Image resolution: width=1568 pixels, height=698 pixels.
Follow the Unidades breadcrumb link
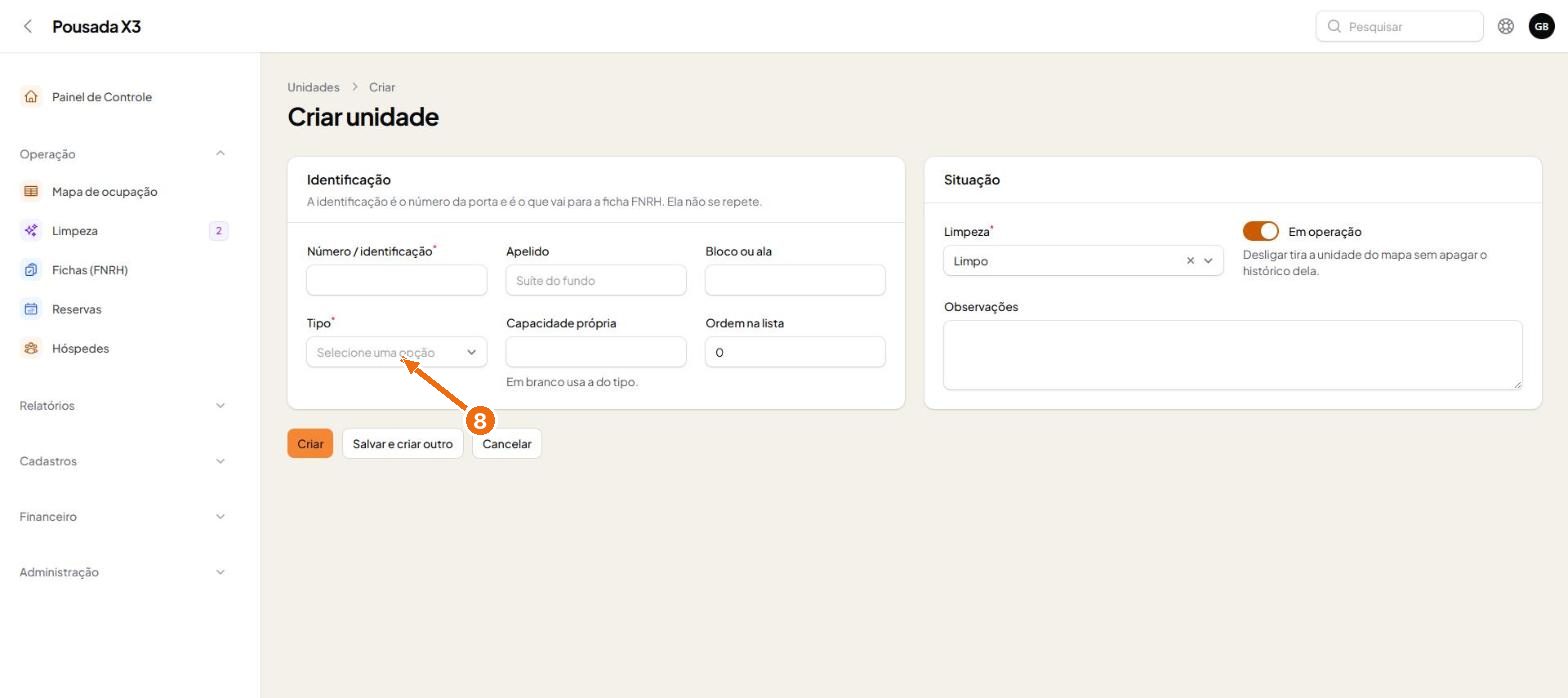[x=313, y=87]
